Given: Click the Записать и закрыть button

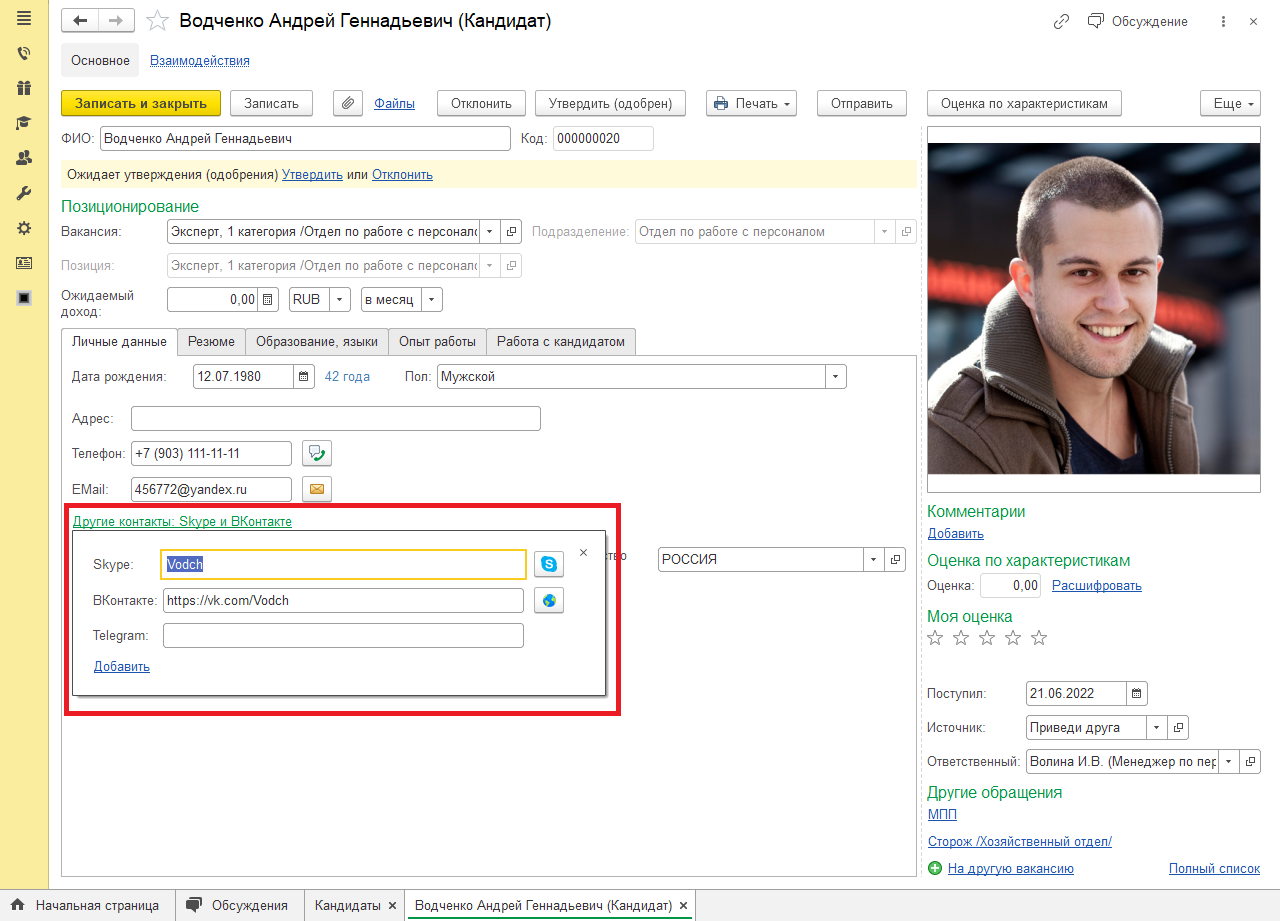Looking at the screenshot, I should [140, 103].
